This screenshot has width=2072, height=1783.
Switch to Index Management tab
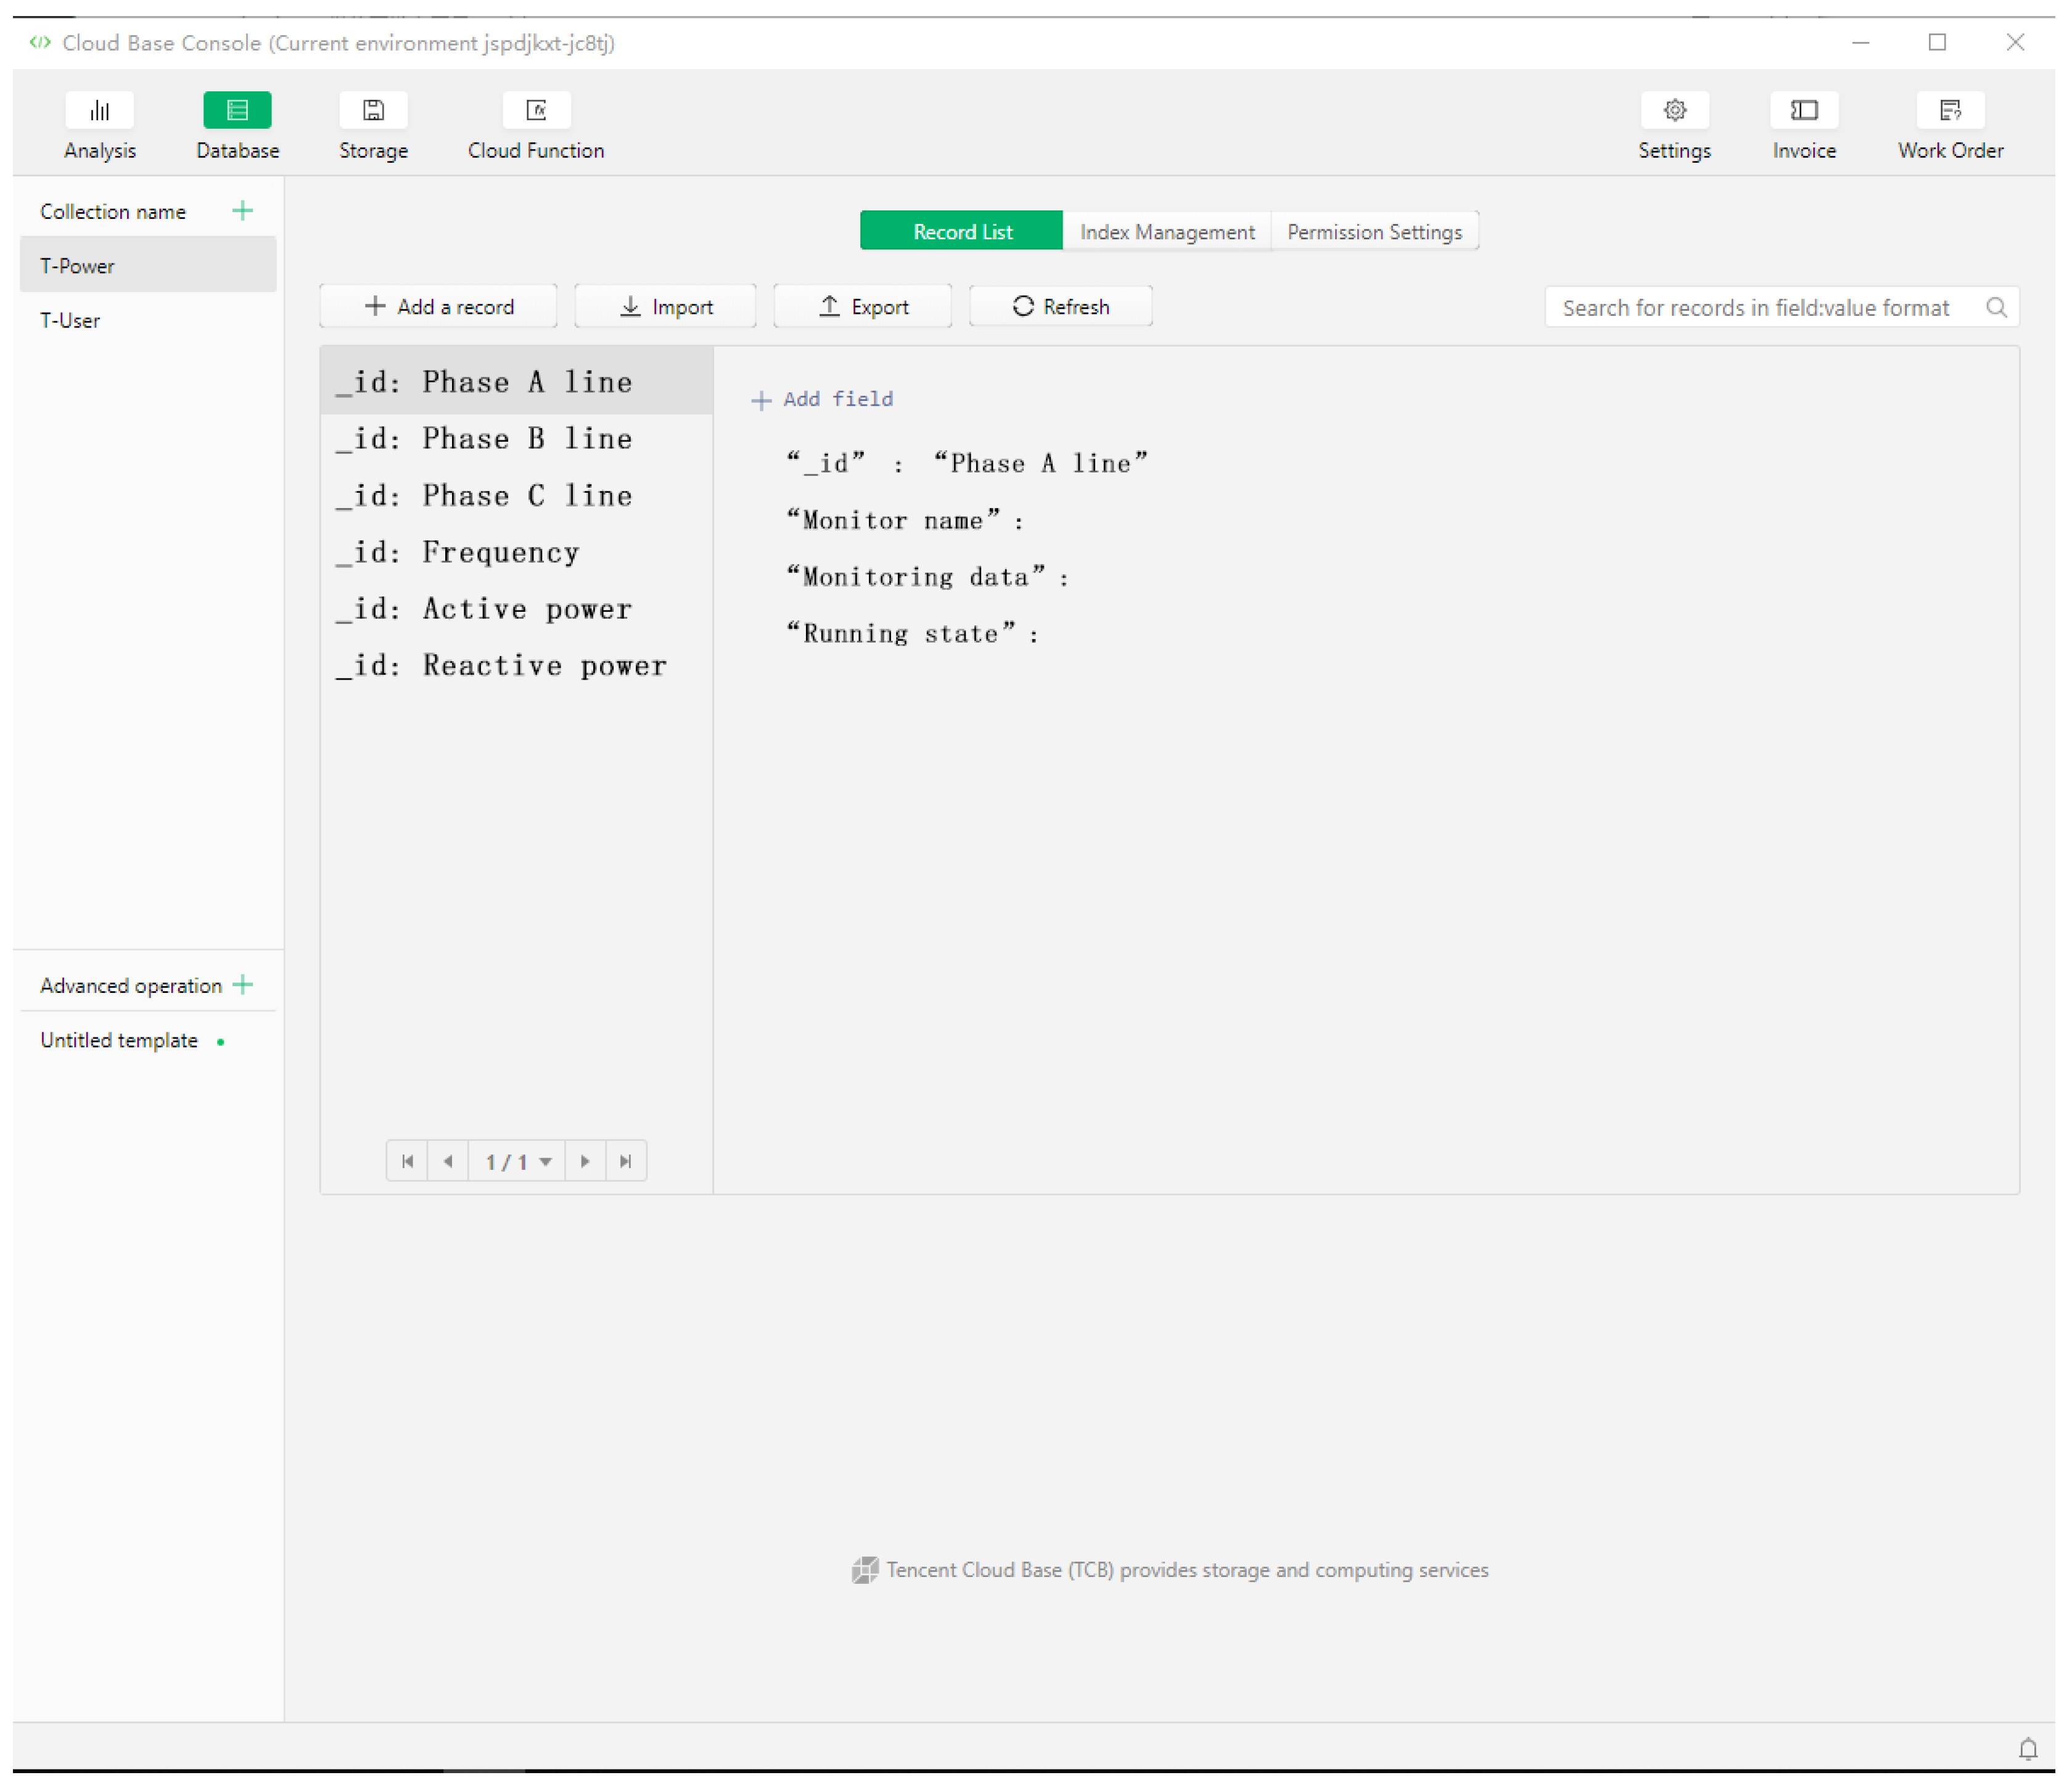[1166, 232]
